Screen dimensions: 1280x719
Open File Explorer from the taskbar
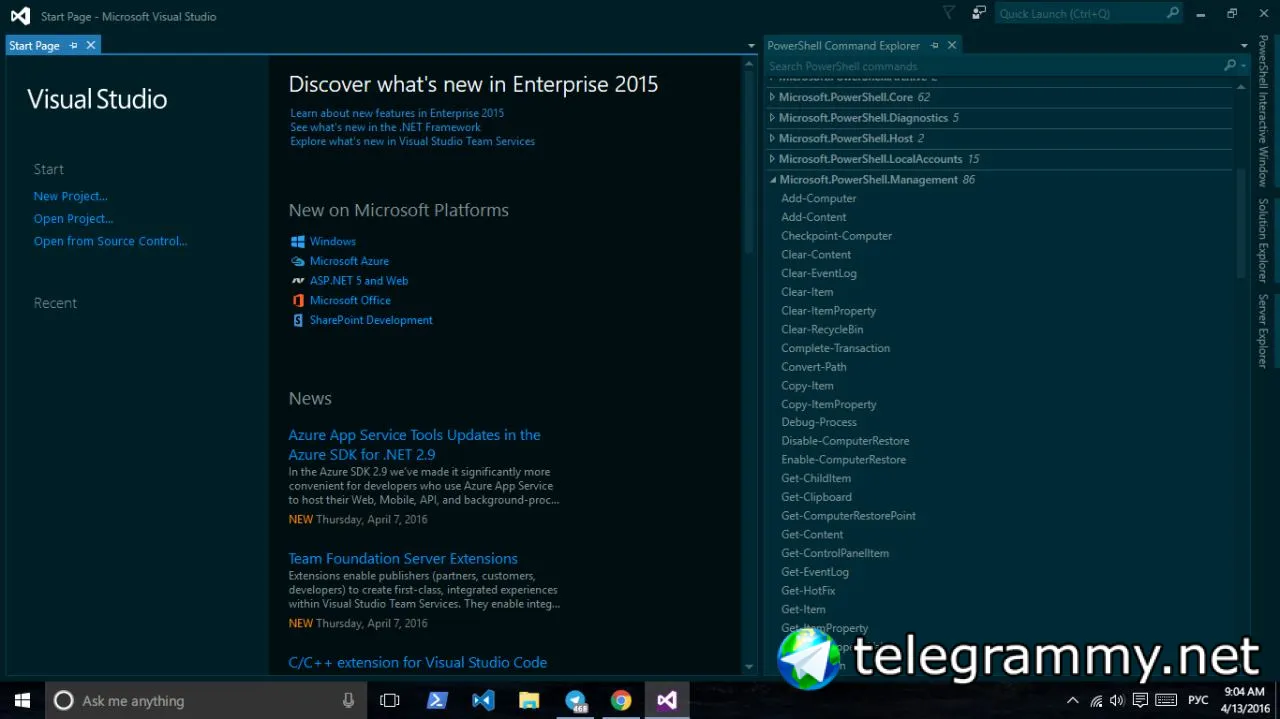pos(529,700)
